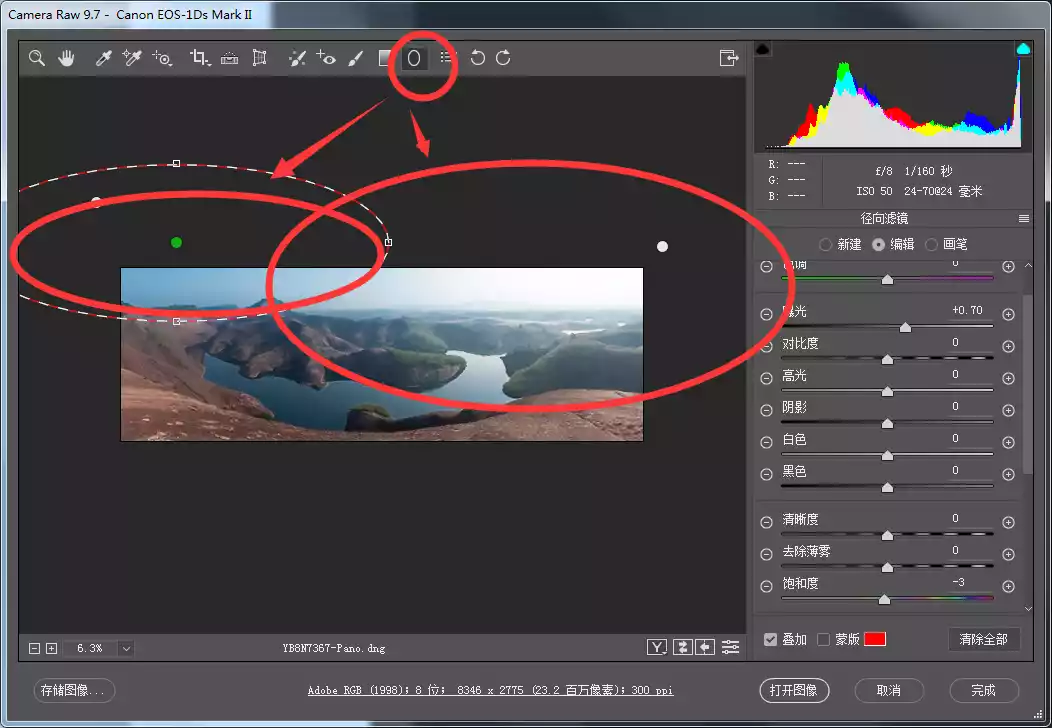The image size is (1052, 728).
Task: Enable the 蒙版 mask checkbox
Action: pyautogui.click(x=823, y=639)
